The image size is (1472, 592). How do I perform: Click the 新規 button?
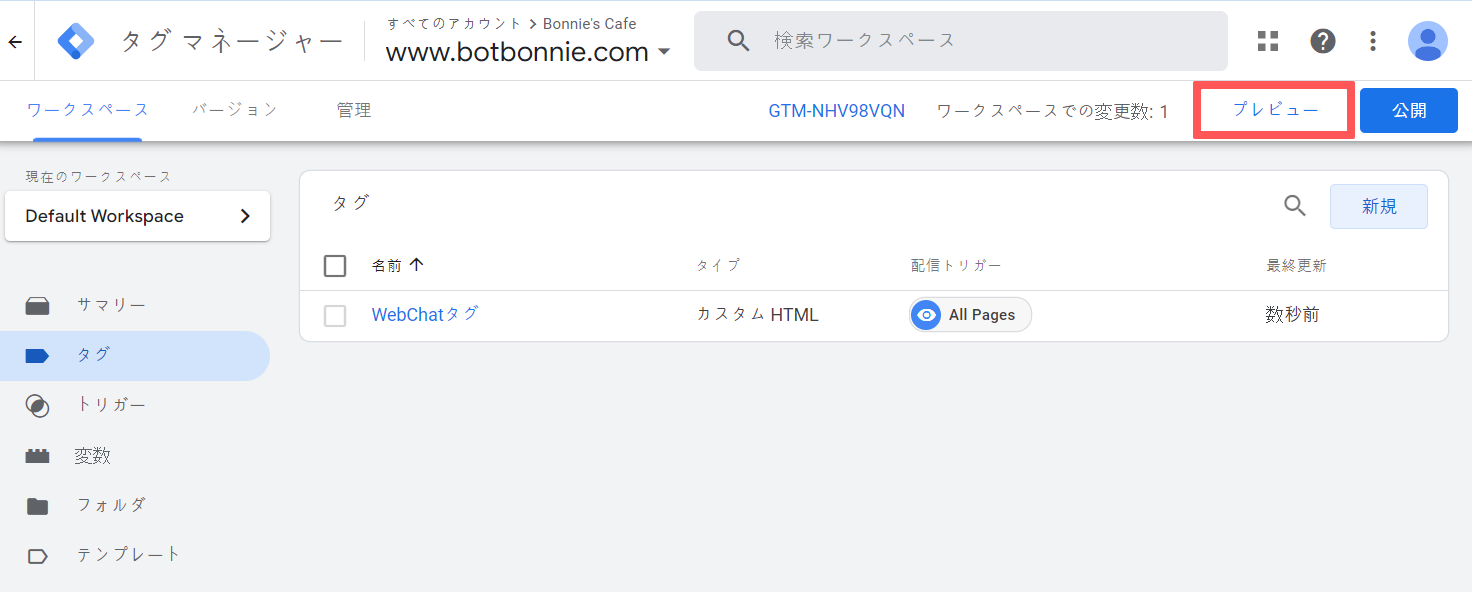1379,206
